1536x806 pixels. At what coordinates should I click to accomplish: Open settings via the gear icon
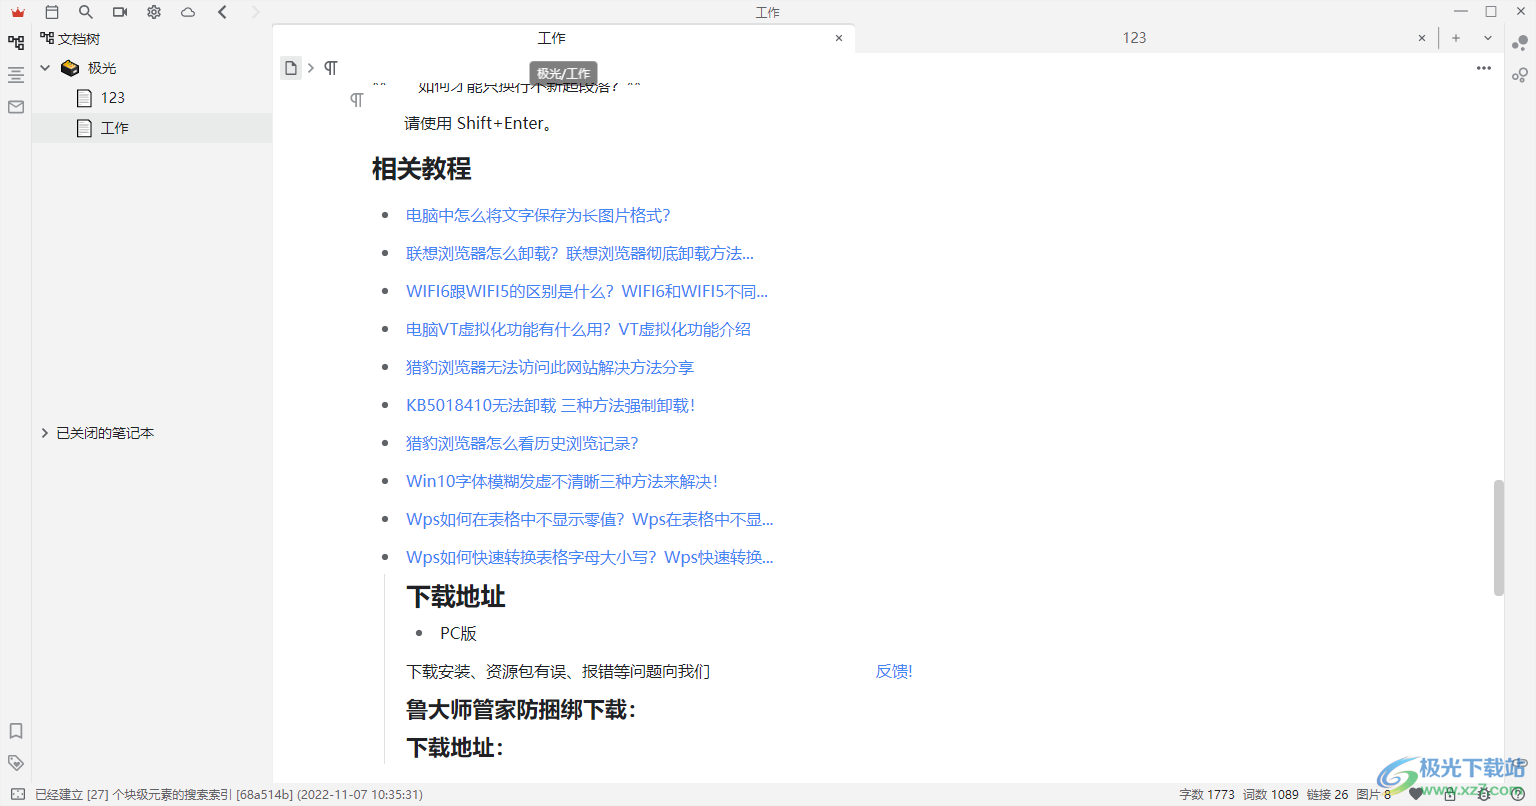(x=153, y=12)
